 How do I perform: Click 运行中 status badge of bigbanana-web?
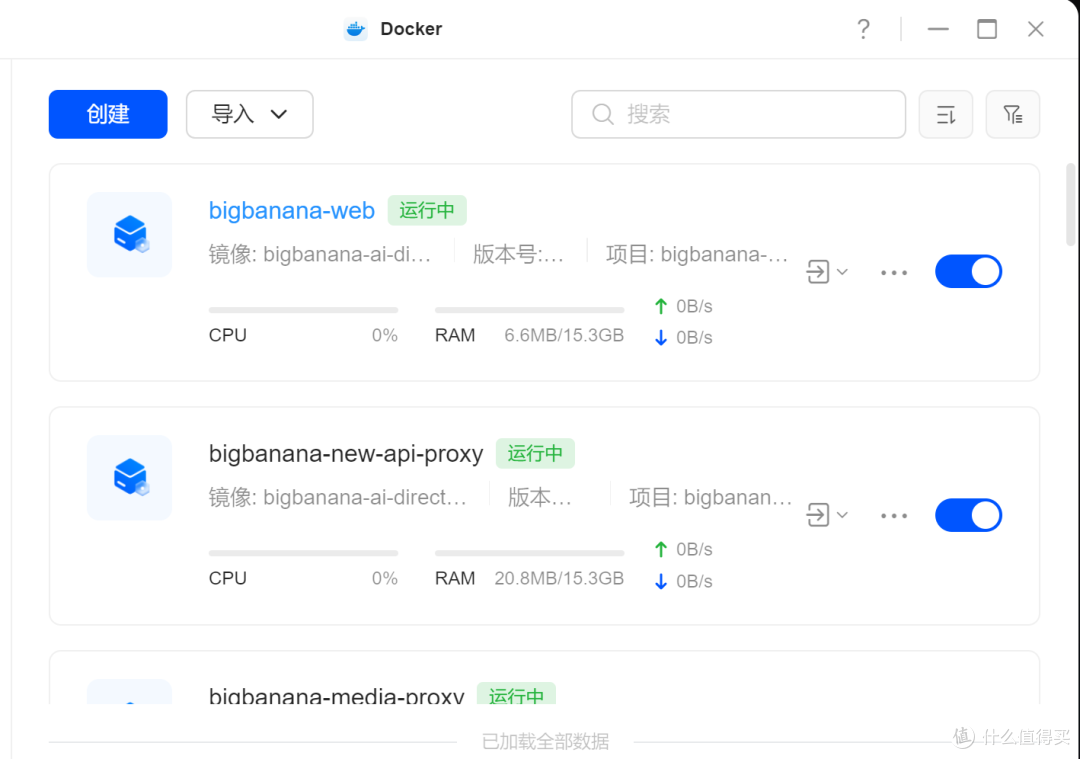427,210
